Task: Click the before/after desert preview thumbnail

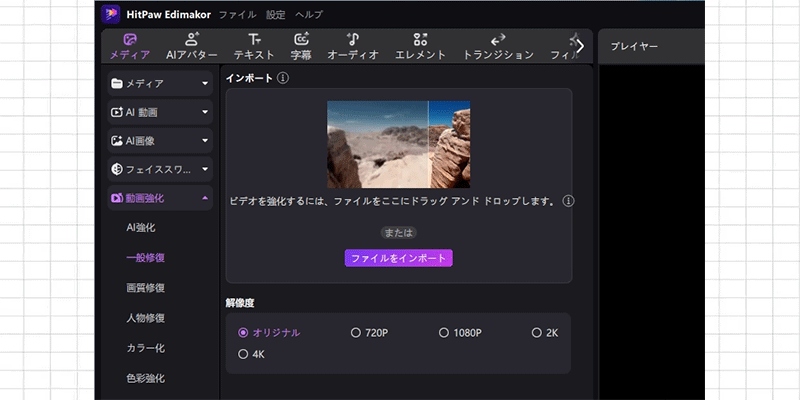Action: click(x=398, y=144)
